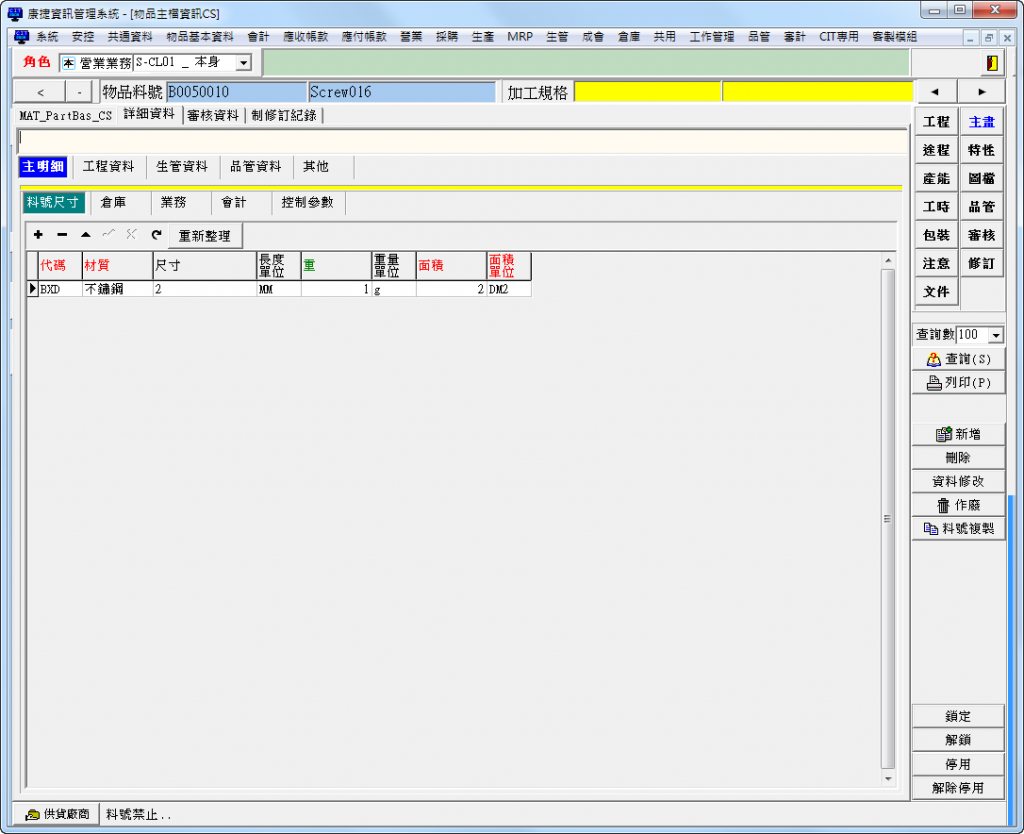Open the 物品基本資料 menu
This screenshot has height=834, width=1024.
point(199,37)
